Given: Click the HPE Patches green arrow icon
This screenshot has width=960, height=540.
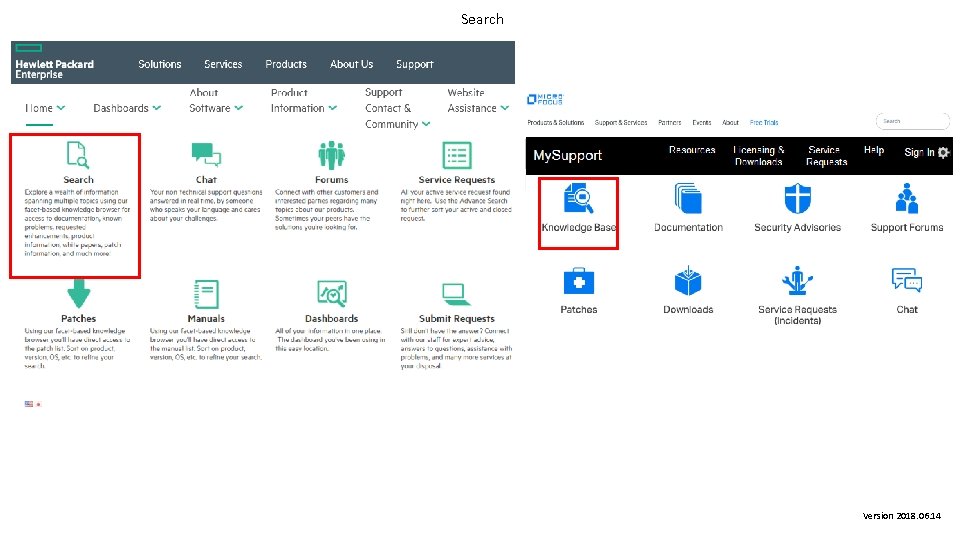Looking at the screenshot, I should pos(78,293).
